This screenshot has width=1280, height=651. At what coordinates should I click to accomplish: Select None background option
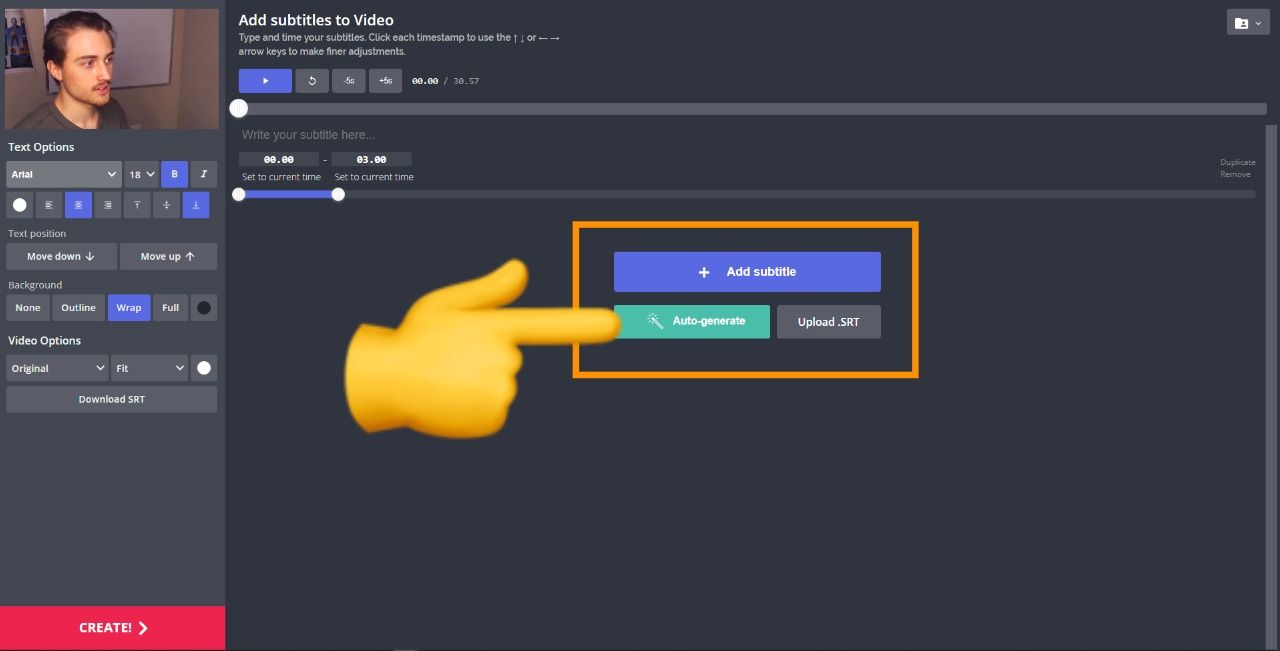pyautogui.click(x=28, y=308)
